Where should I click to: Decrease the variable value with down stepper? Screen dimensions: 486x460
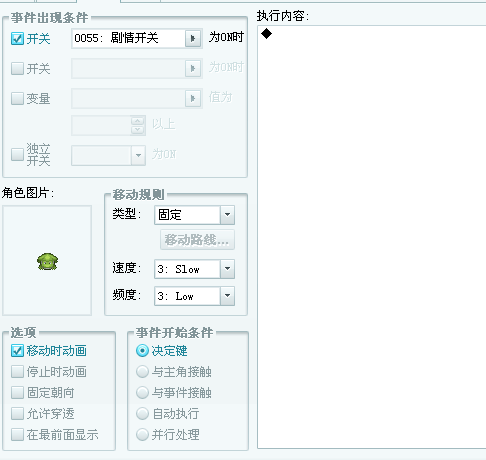pyautogui.click(x=138, y=130)
